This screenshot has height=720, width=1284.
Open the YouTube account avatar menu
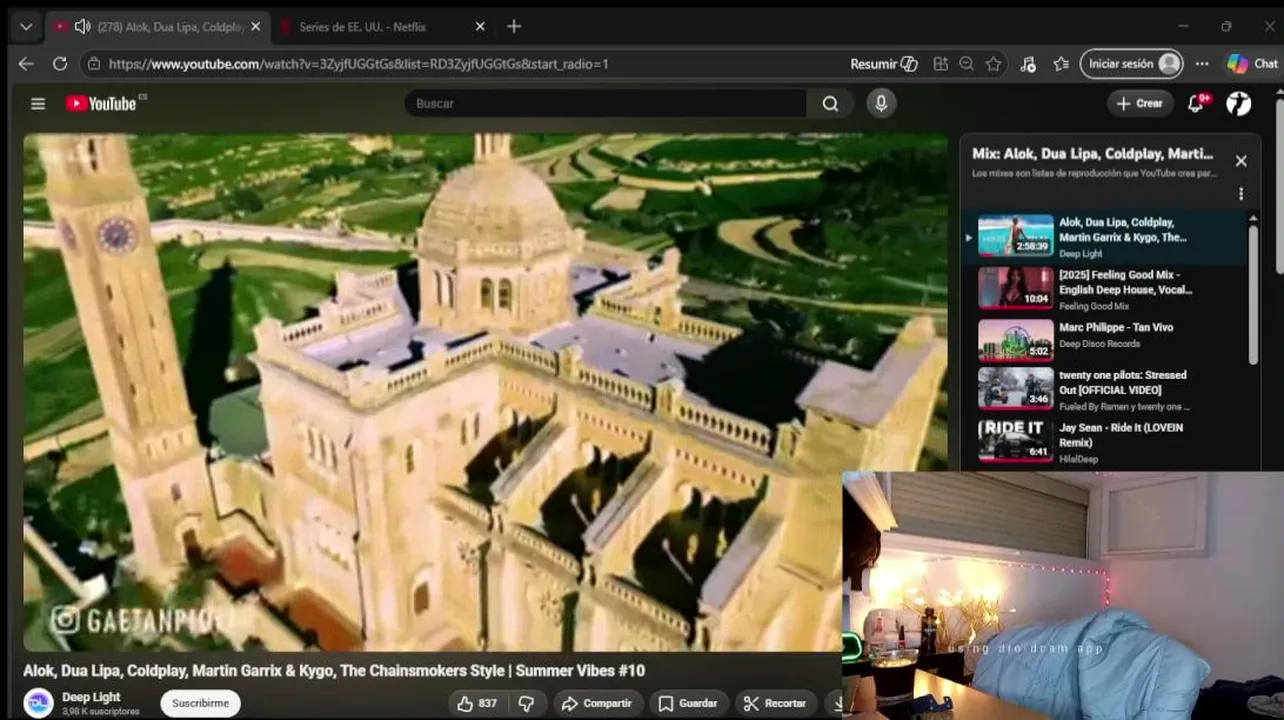(1239, 103)
